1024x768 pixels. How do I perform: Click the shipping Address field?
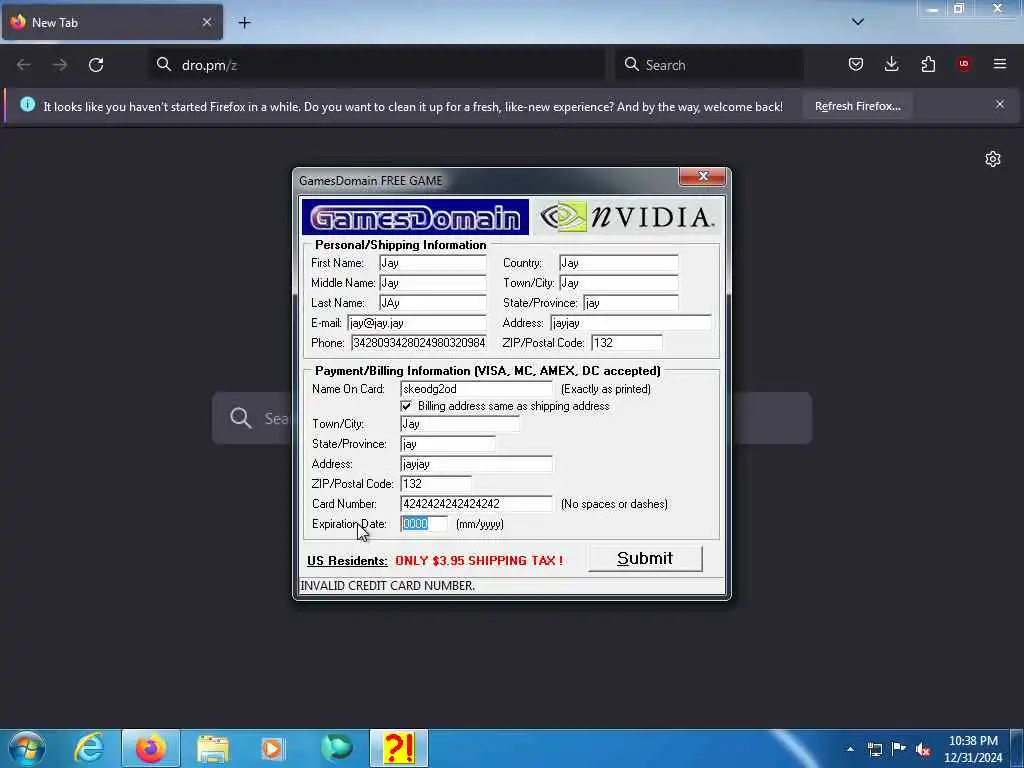click(631, 323)
